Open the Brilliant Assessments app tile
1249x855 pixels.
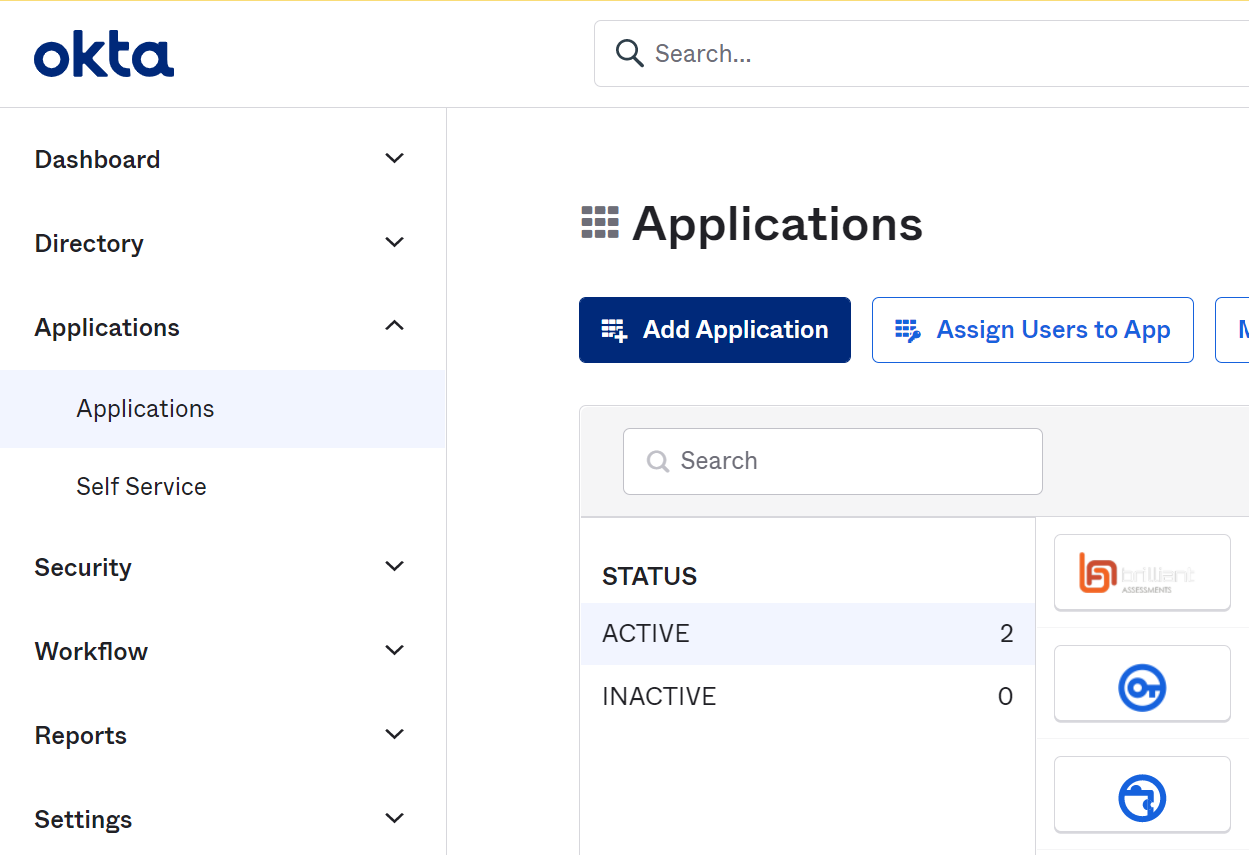pos(1141,572)
